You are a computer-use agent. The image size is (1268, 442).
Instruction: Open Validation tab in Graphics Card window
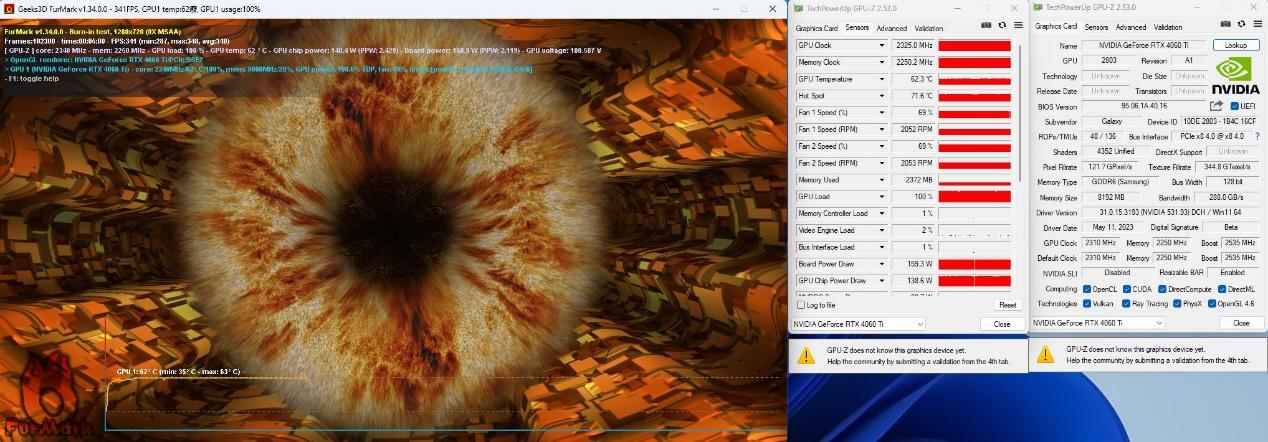click(1168, 27)
